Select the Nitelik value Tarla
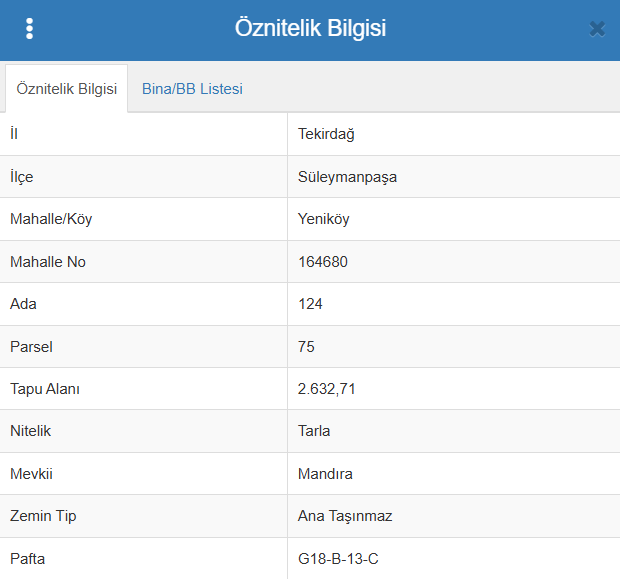 point(314,431)
